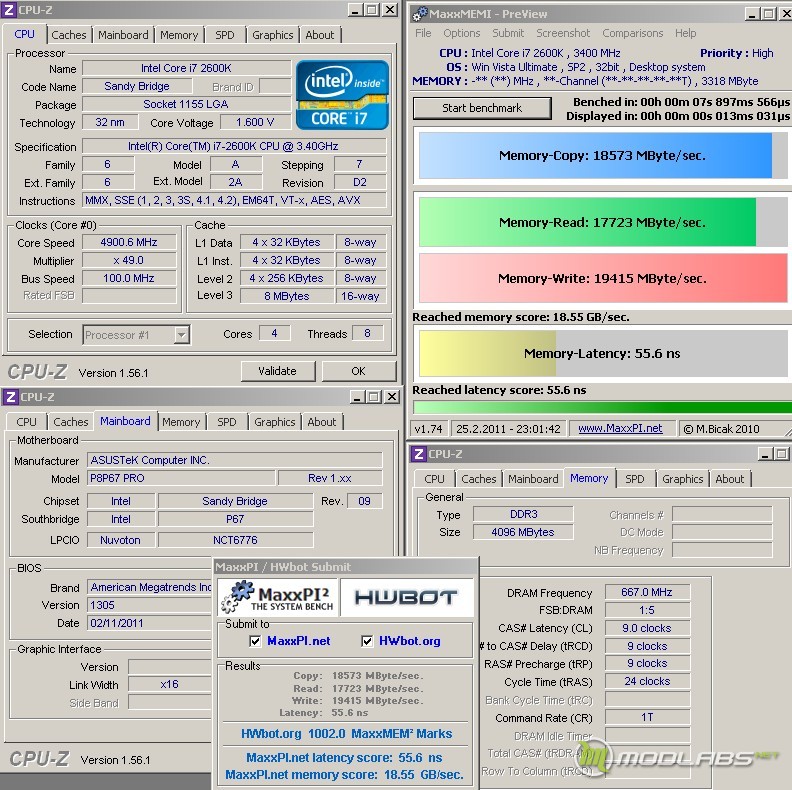Select Graphics tab in Memory CPU-Z window
This screenshot has width=792, height=790.
pos(682,479)
